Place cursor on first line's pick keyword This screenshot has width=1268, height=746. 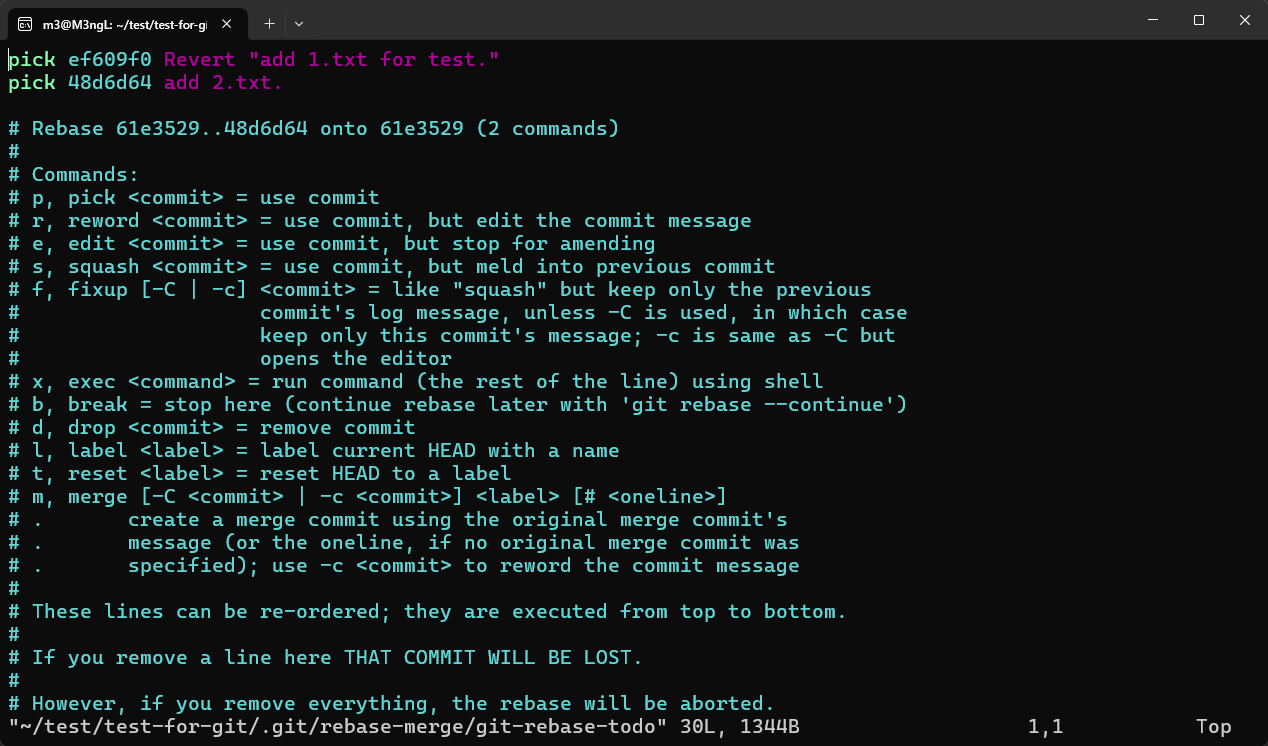tap(32, 60)
